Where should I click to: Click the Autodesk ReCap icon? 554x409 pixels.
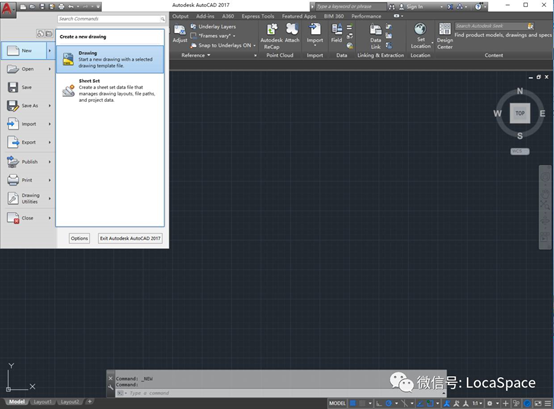tap(271, 36)
